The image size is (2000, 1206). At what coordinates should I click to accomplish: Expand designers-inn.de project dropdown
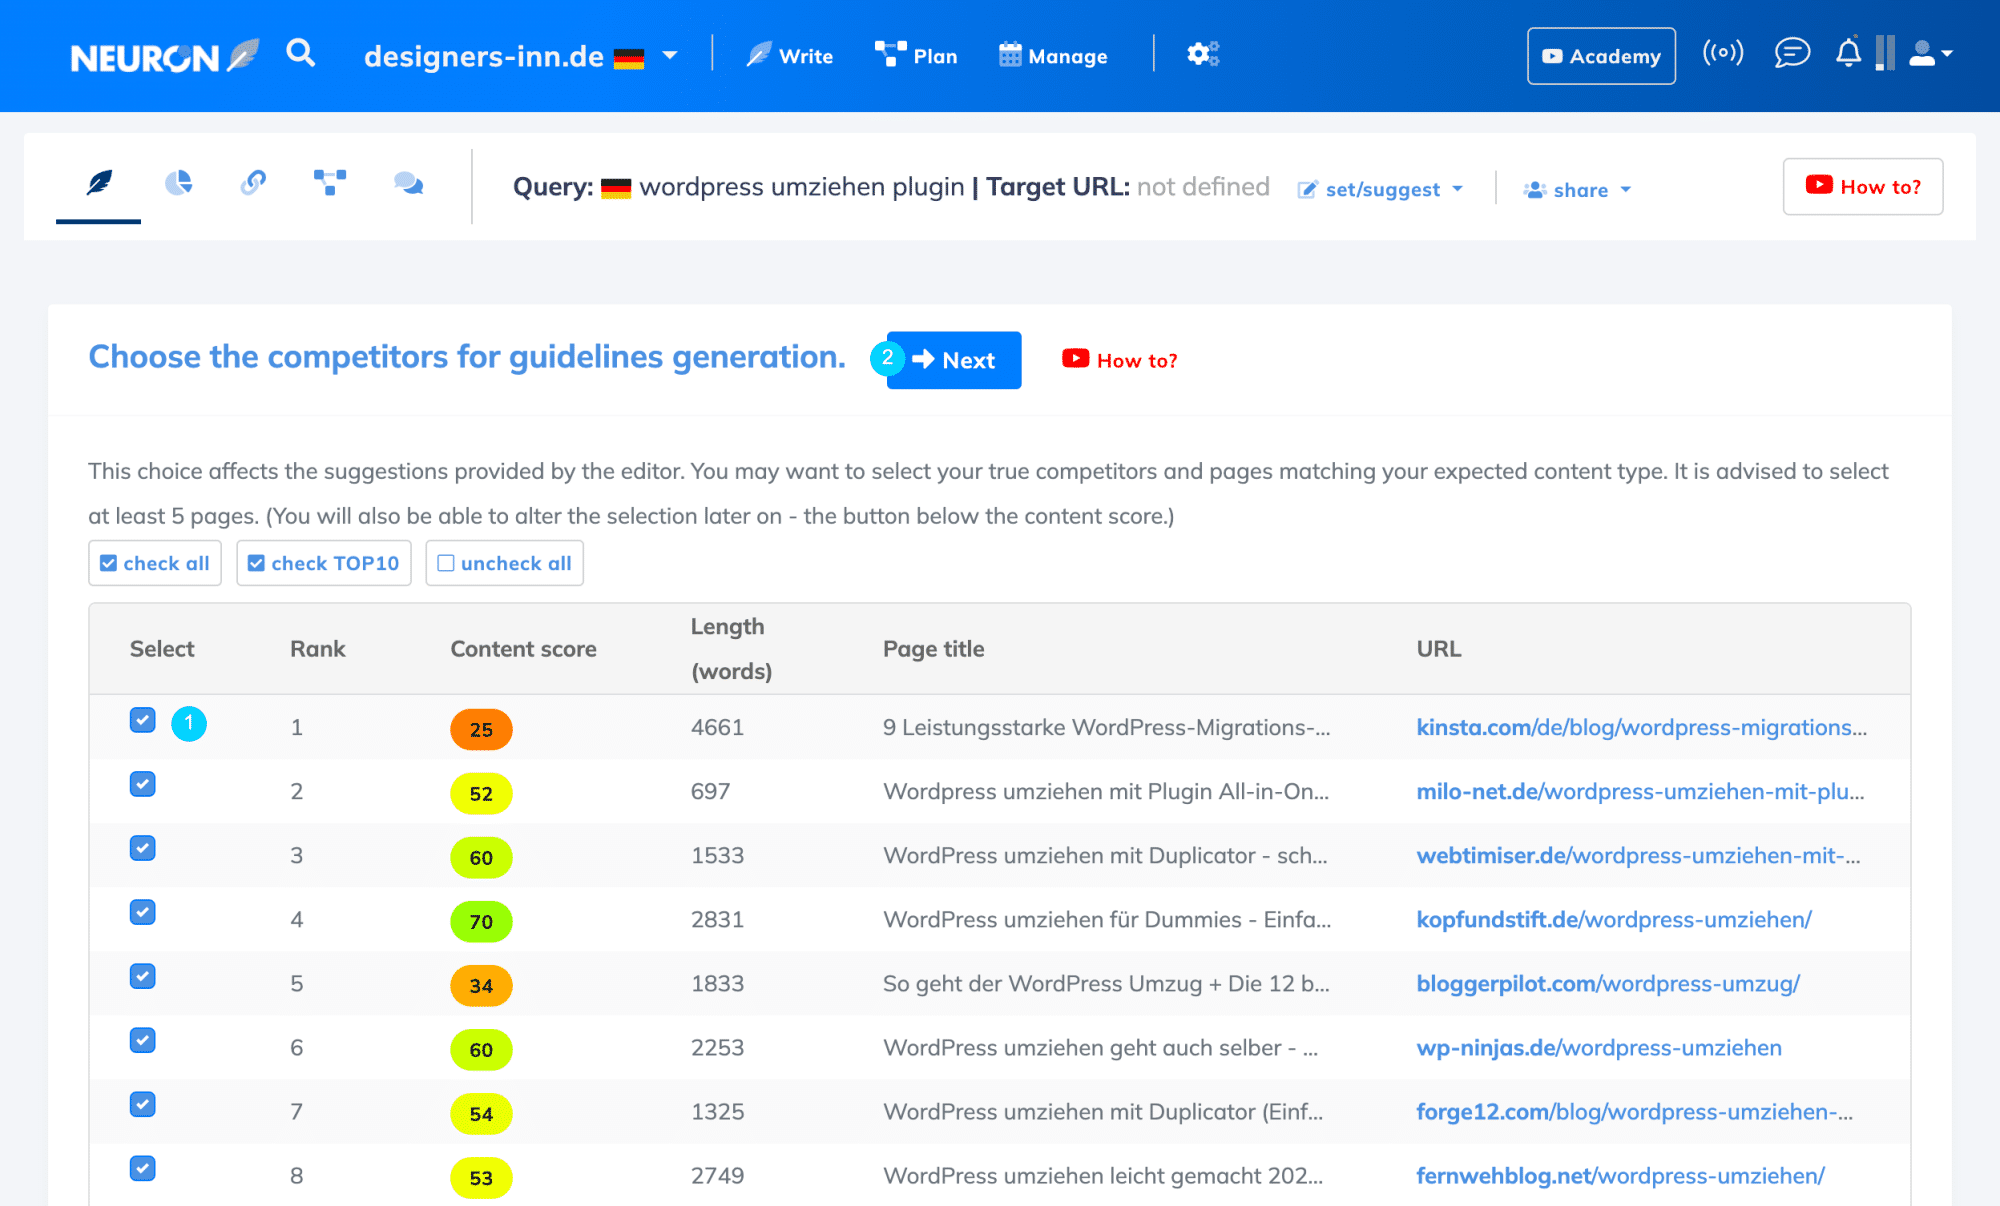521,56
